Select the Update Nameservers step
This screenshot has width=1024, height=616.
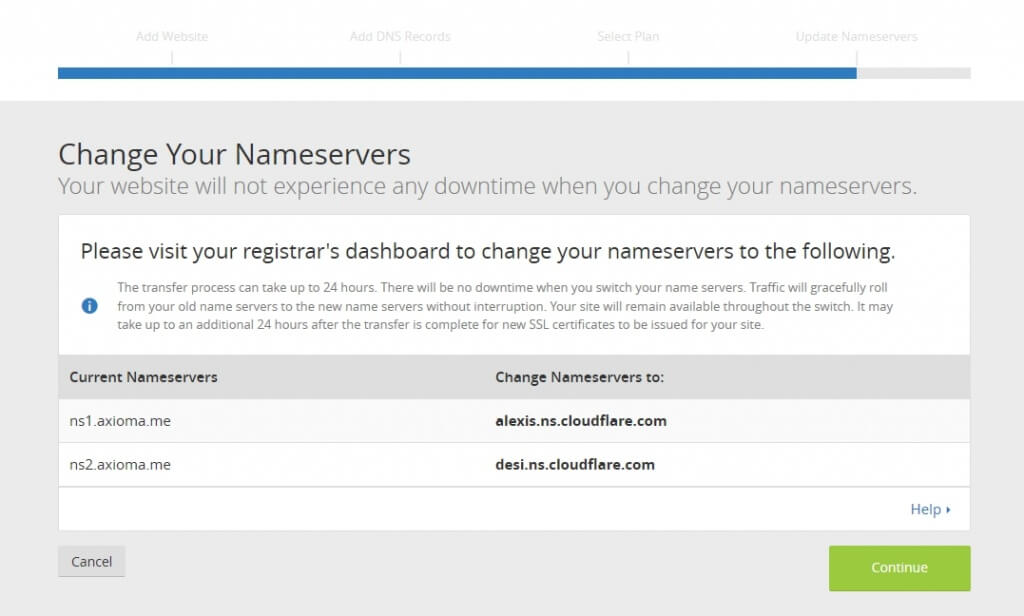point(856,37)
